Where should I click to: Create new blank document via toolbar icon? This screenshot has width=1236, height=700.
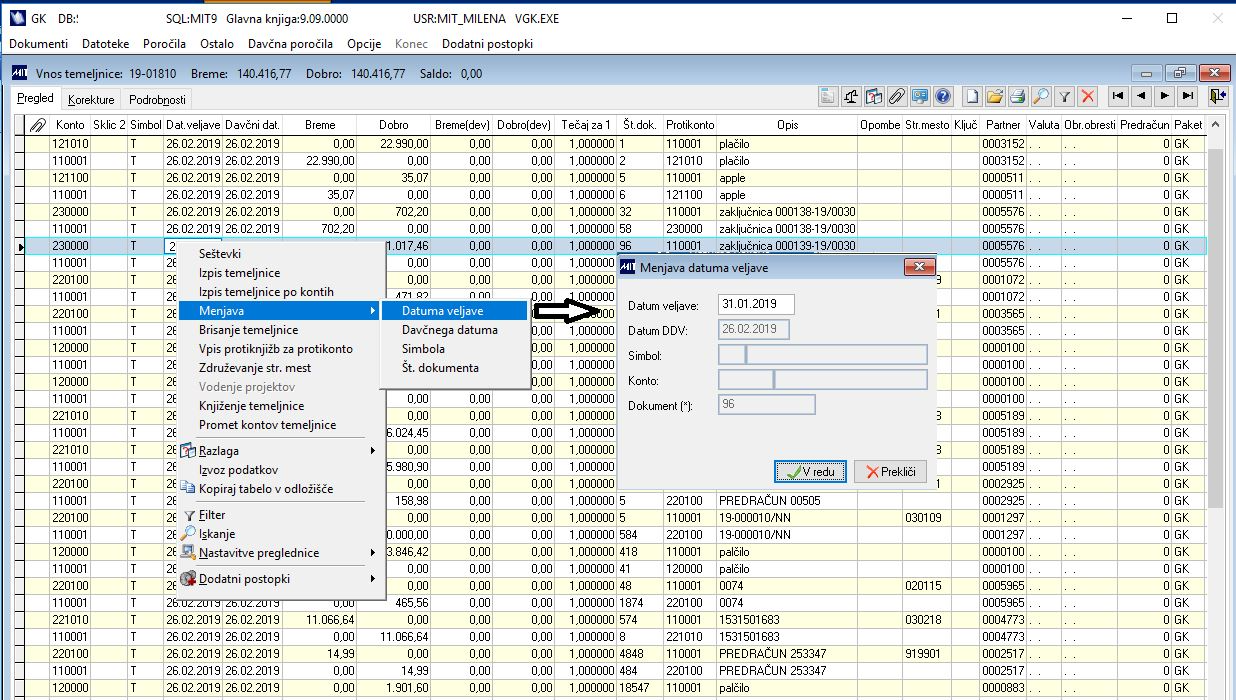pos(972,97)
